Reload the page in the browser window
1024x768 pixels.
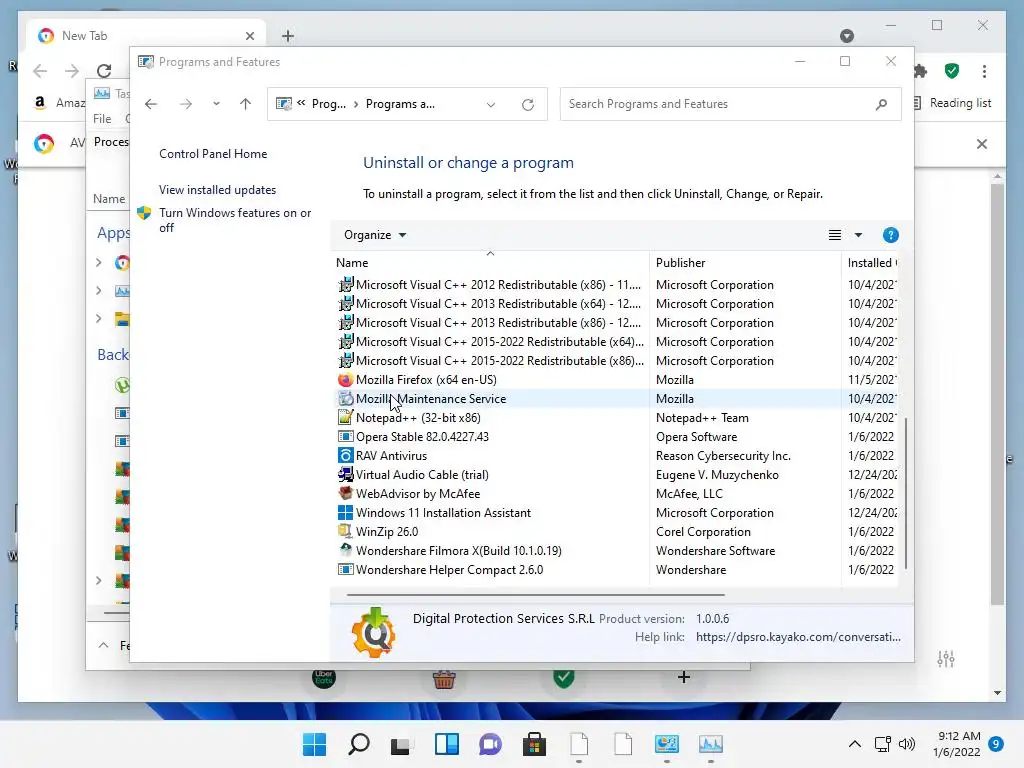pos(104,71)
